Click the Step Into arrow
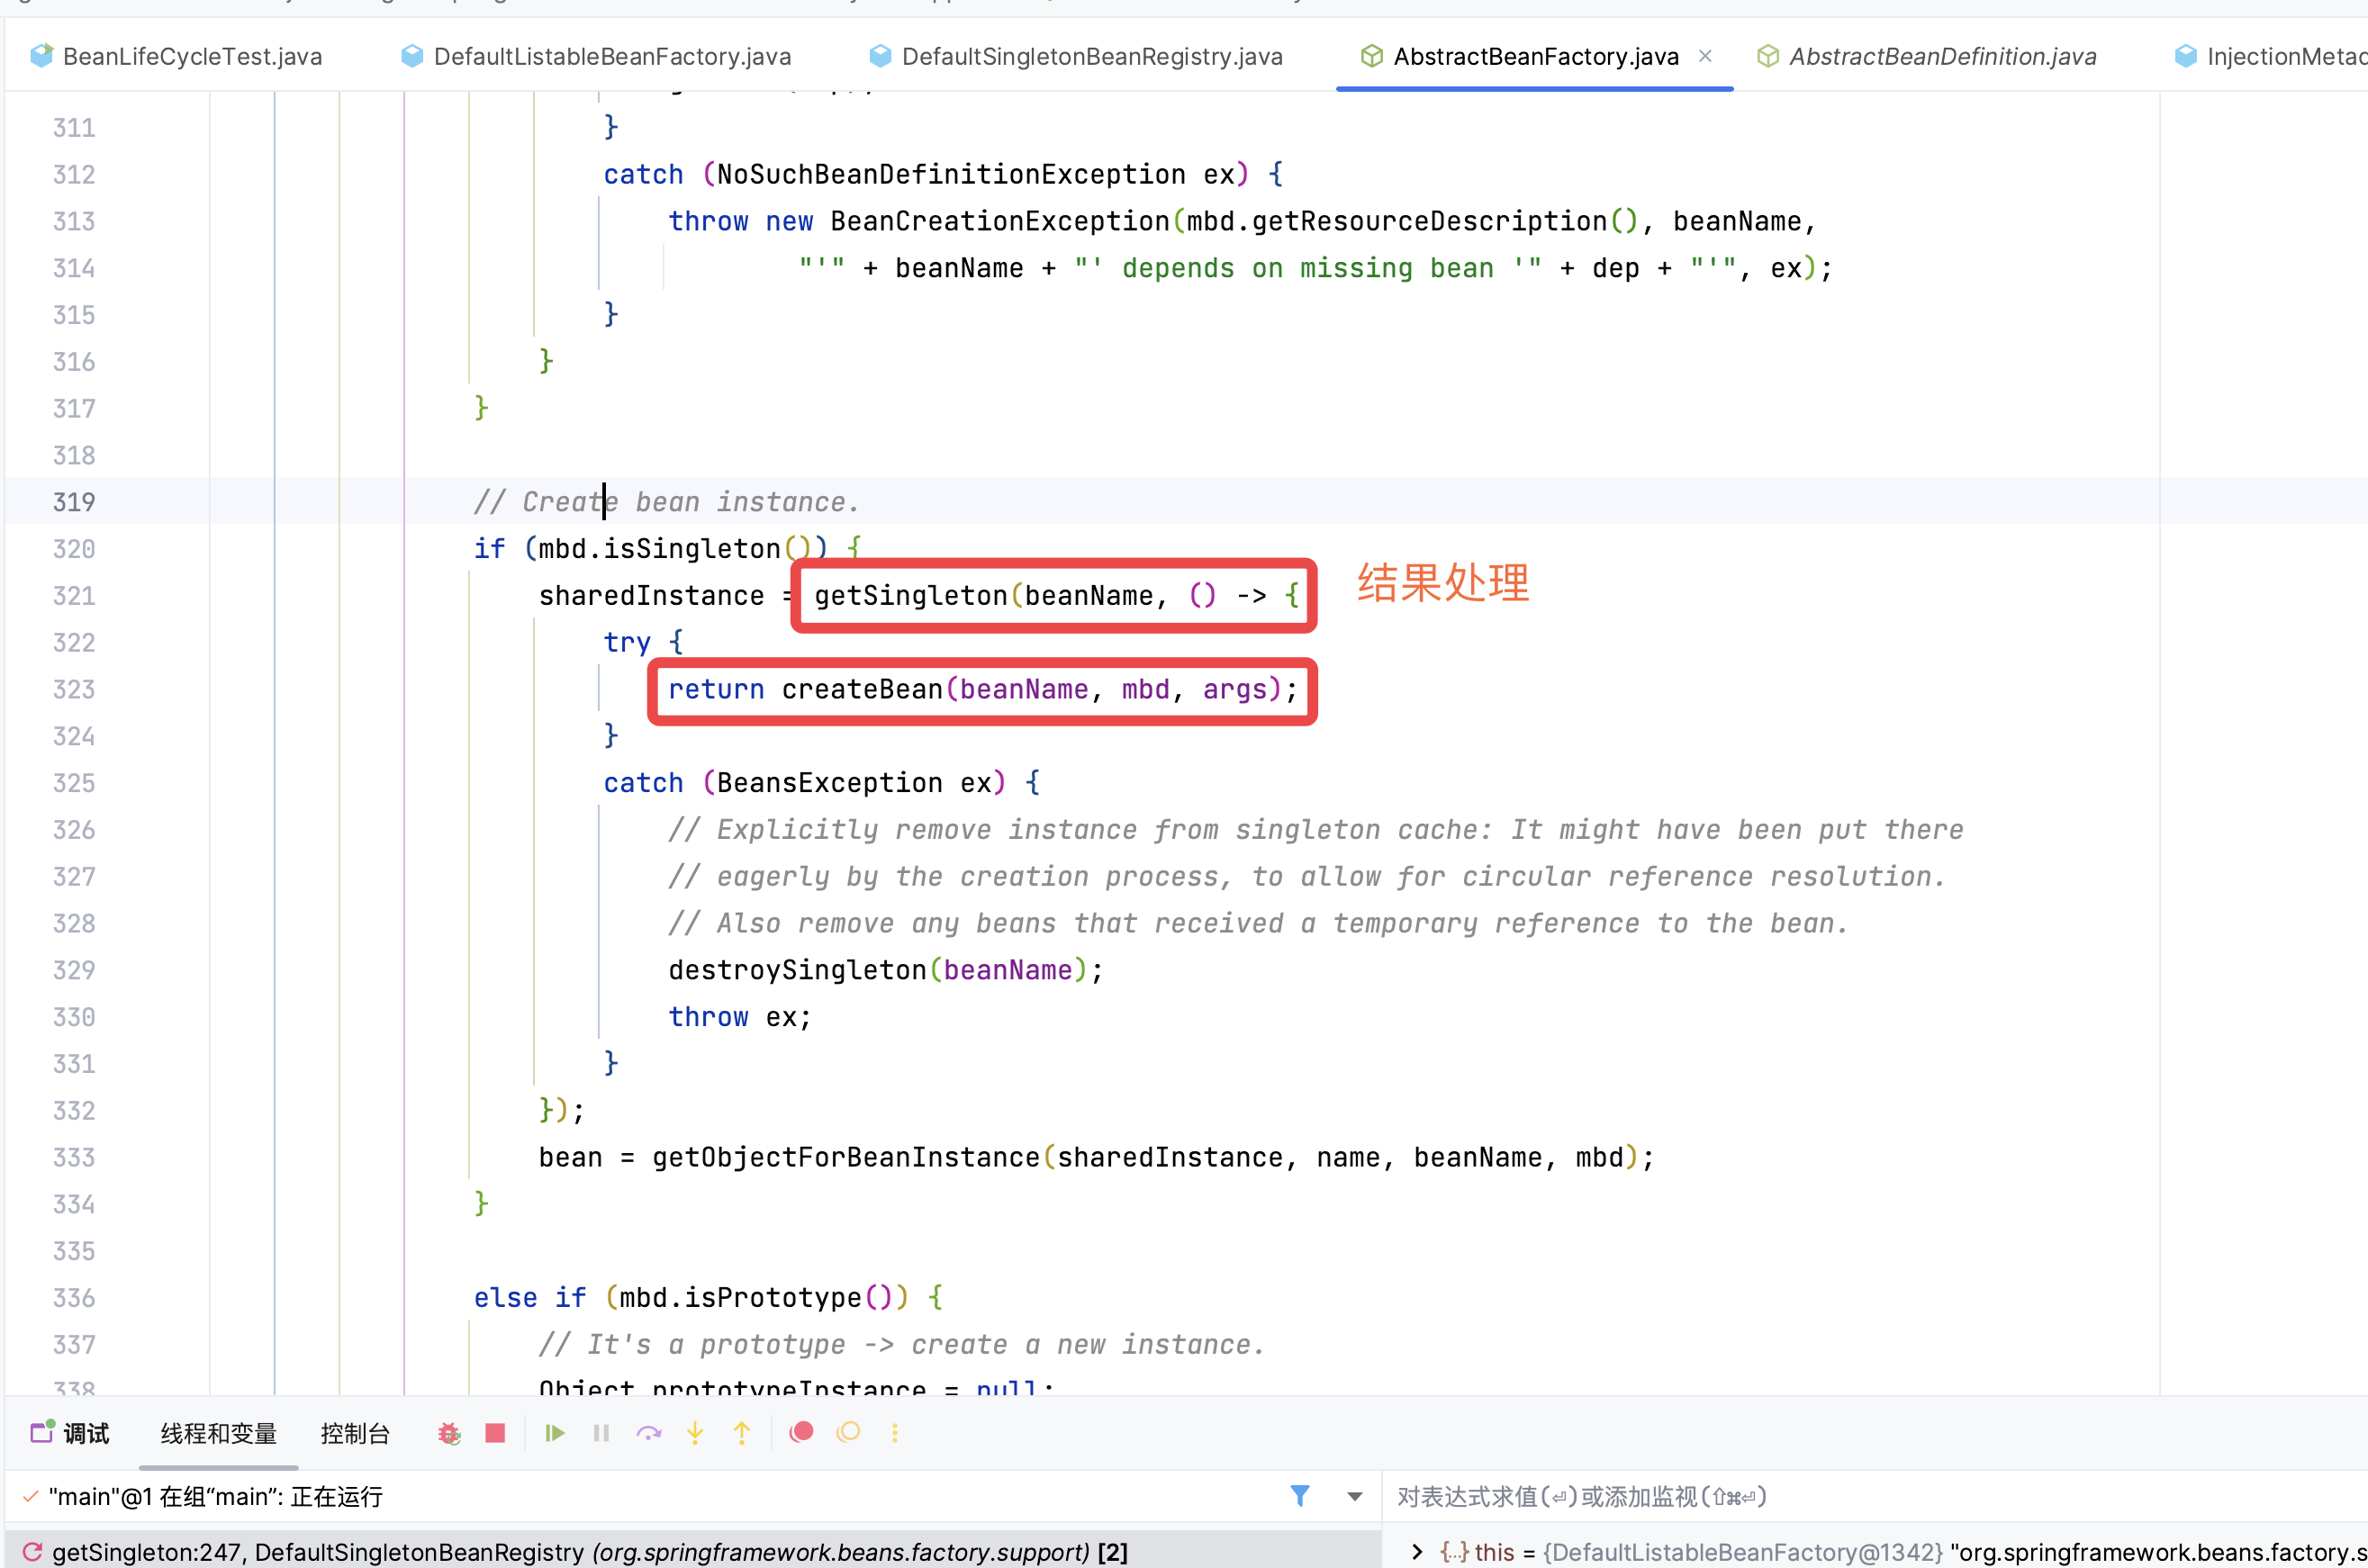2368x1568 pixels. (695, 1433)
